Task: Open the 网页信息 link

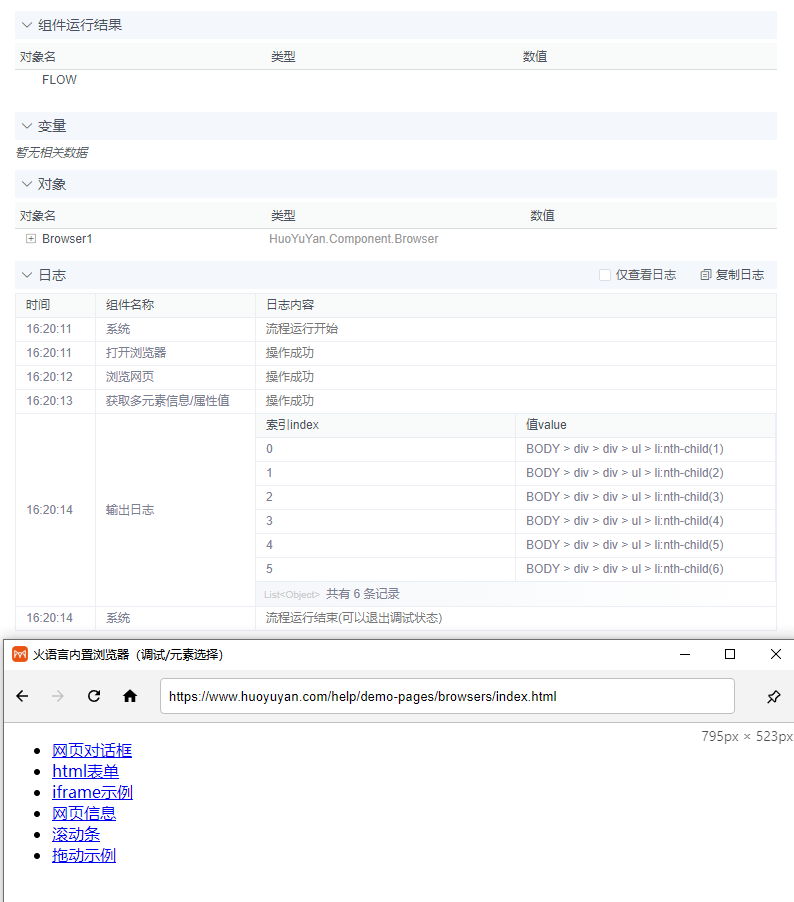Action: point(84,813)
